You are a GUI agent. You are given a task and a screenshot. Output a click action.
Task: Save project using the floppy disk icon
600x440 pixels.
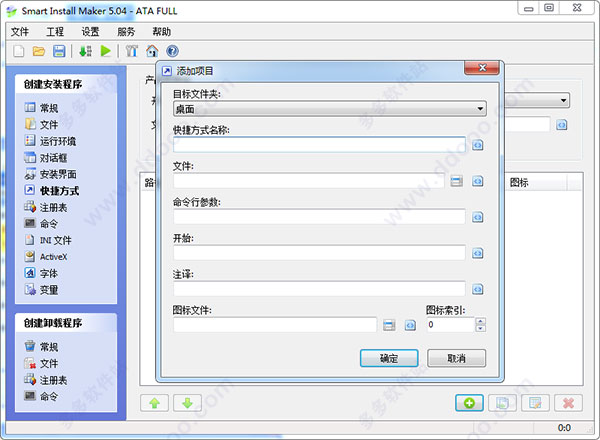click(59, 51)
